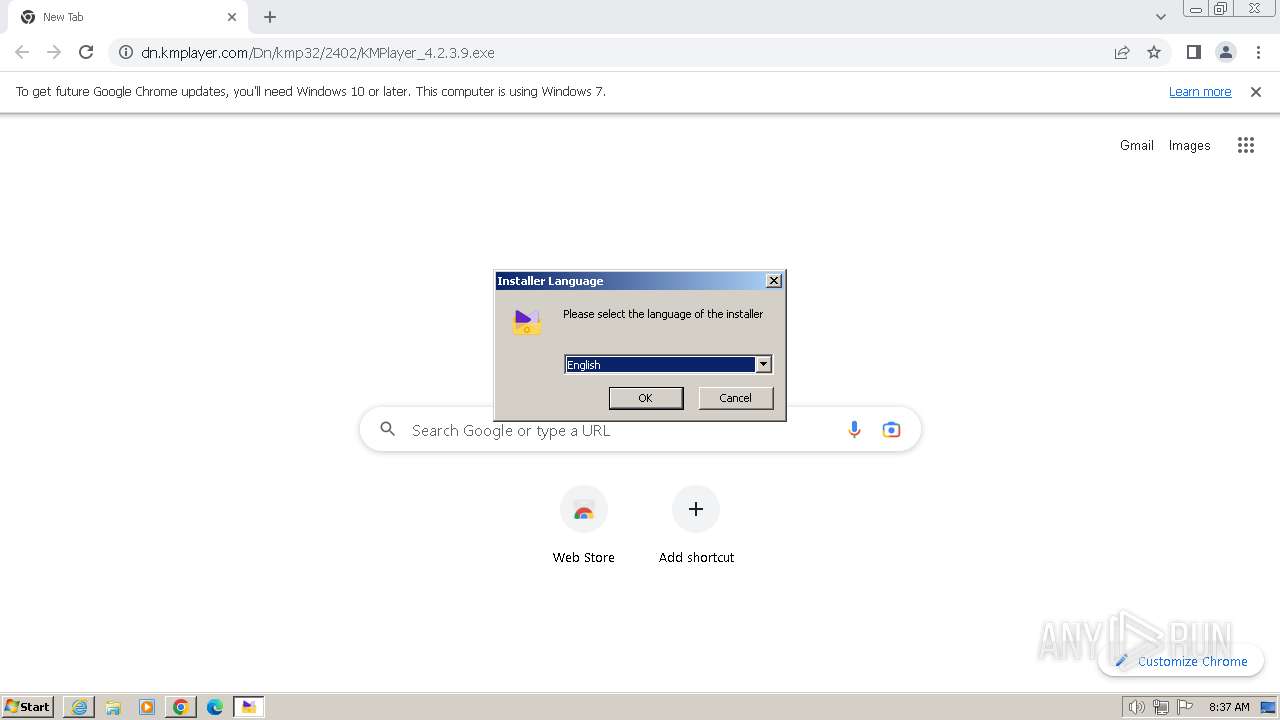This screenshot has height=720, width=1280.
Task: Open volume control in tray
Action: point(1136,707)
